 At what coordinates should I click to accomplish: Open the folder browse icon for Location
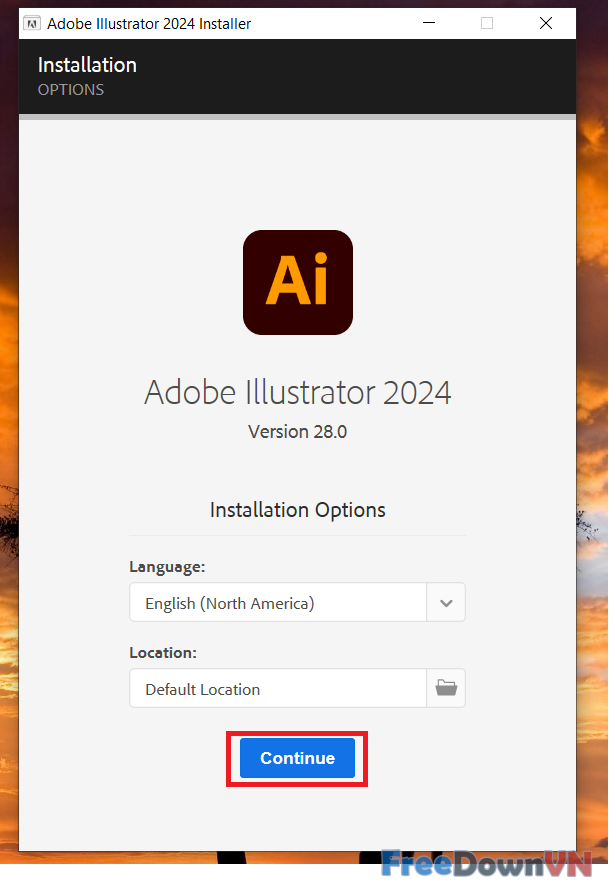click(x=446, y=688)
